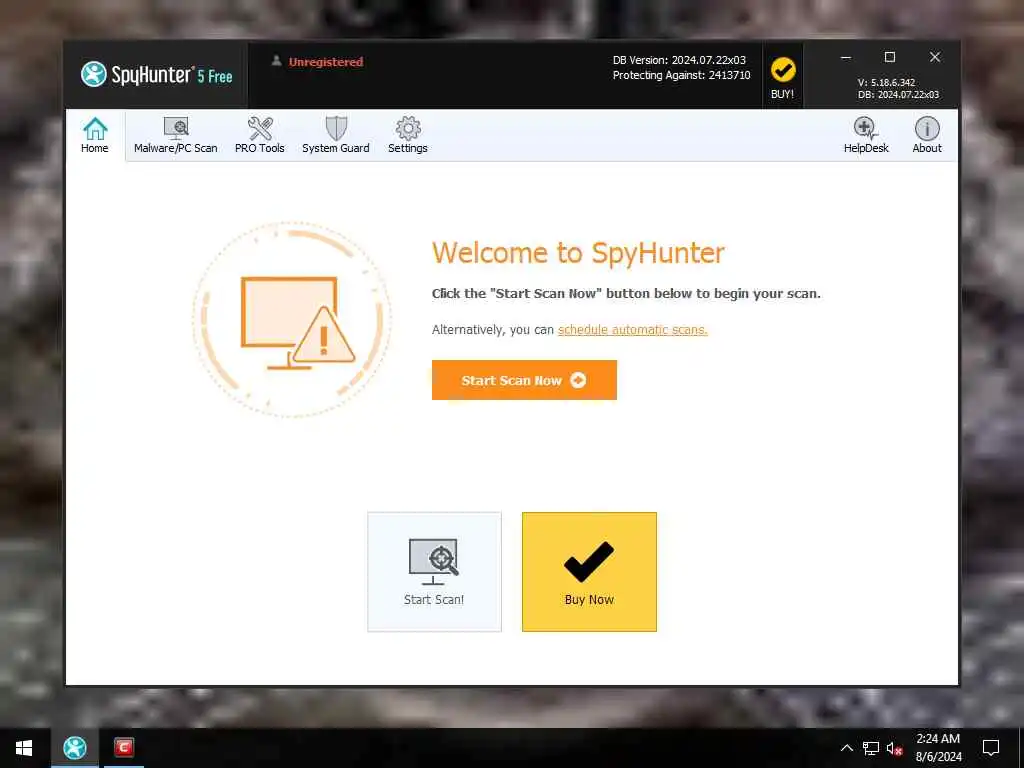Click the DB Version text in the header
Viewport: 1024px width, 768px height.
coord(679,60)
